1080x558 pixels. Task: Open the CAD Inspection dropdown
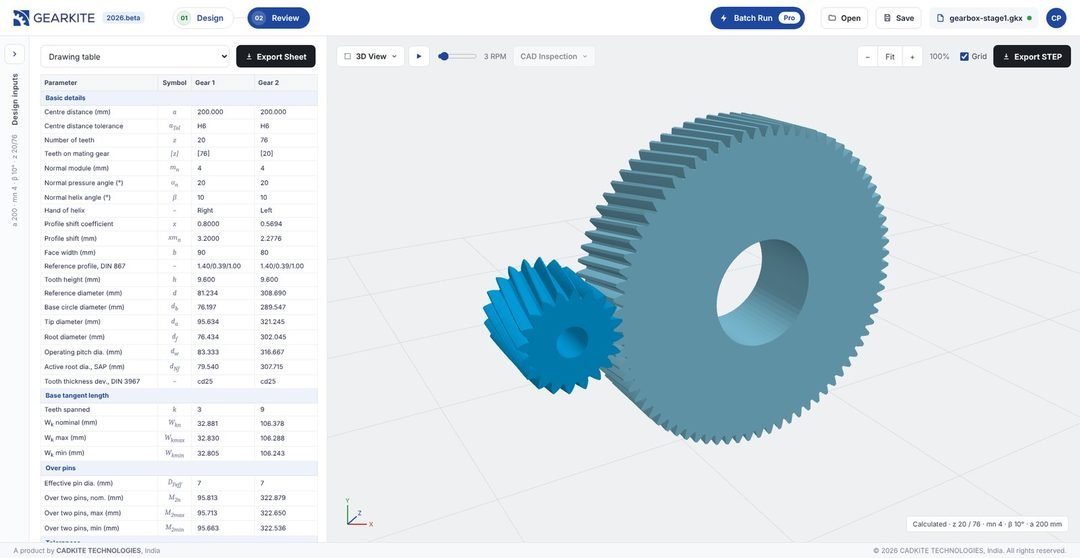(x=554, y=56)
